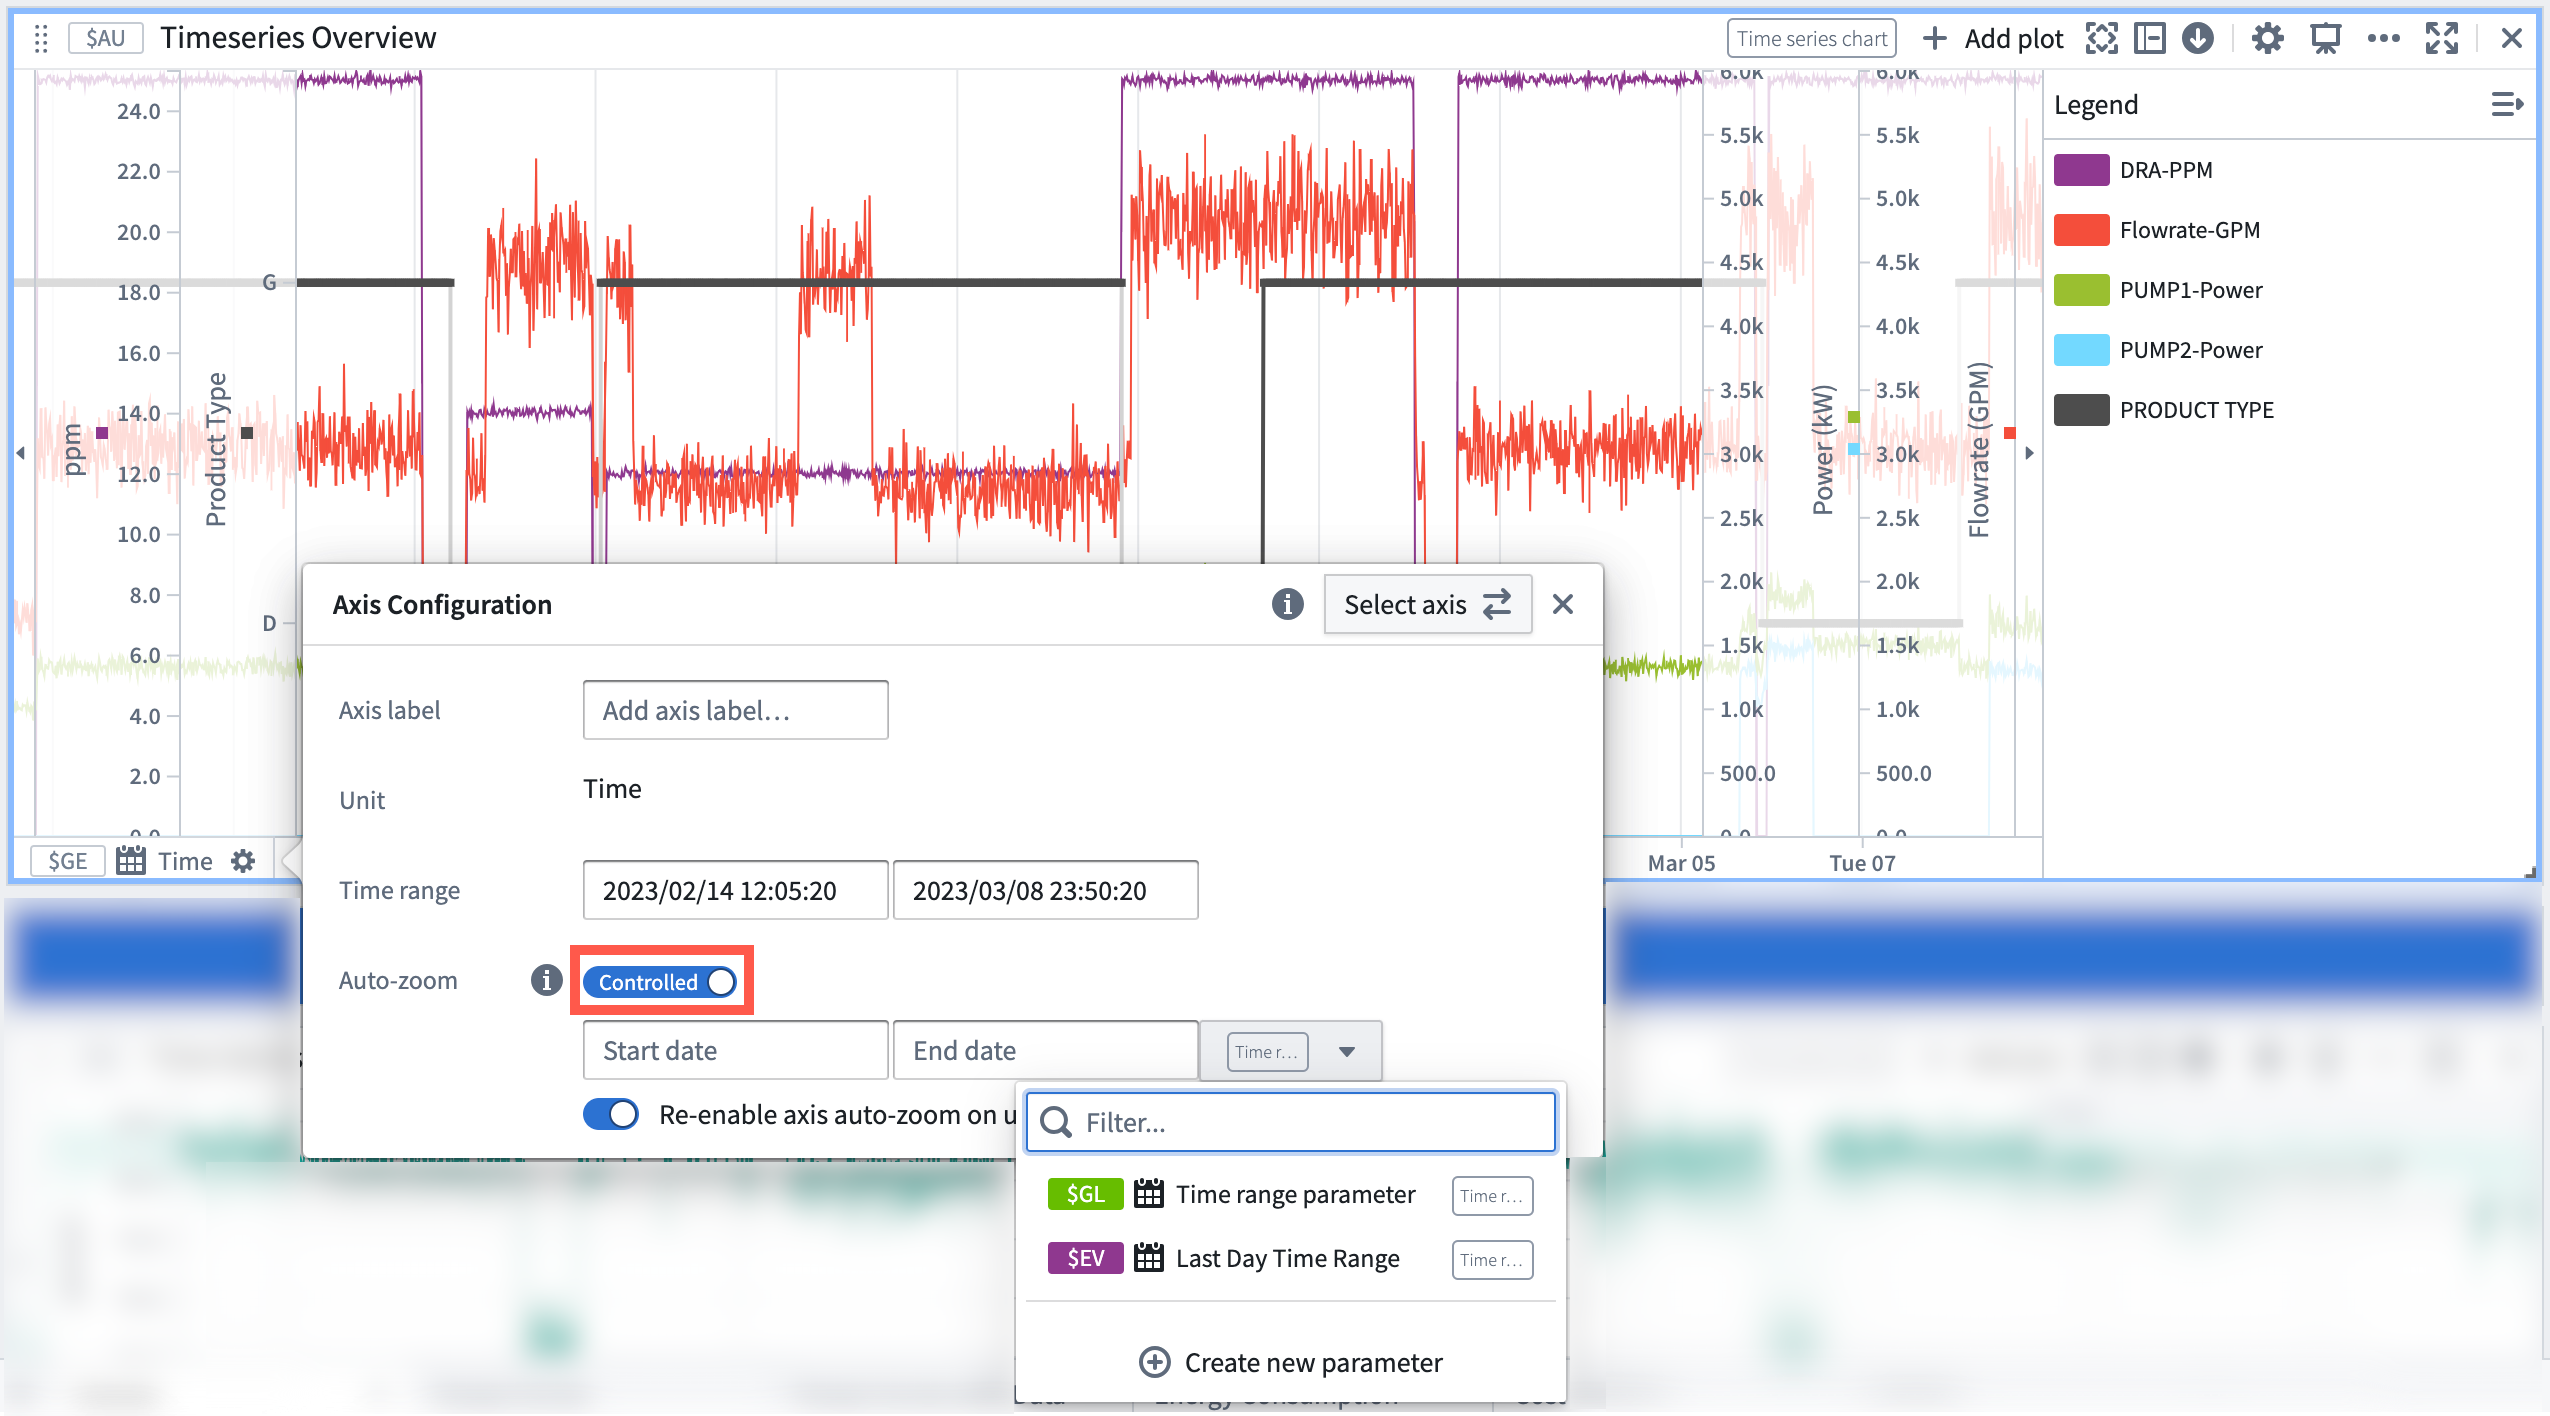Image resolution: width=2550 pixels, height=1416 pixels.
Task: Click the Start date field
Action: tap(735, 1050)
